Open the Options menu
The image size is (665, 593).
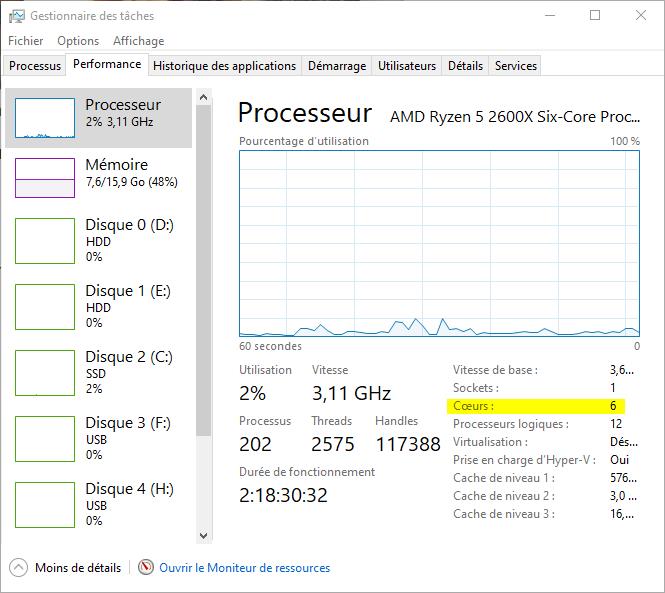point(78,41)
